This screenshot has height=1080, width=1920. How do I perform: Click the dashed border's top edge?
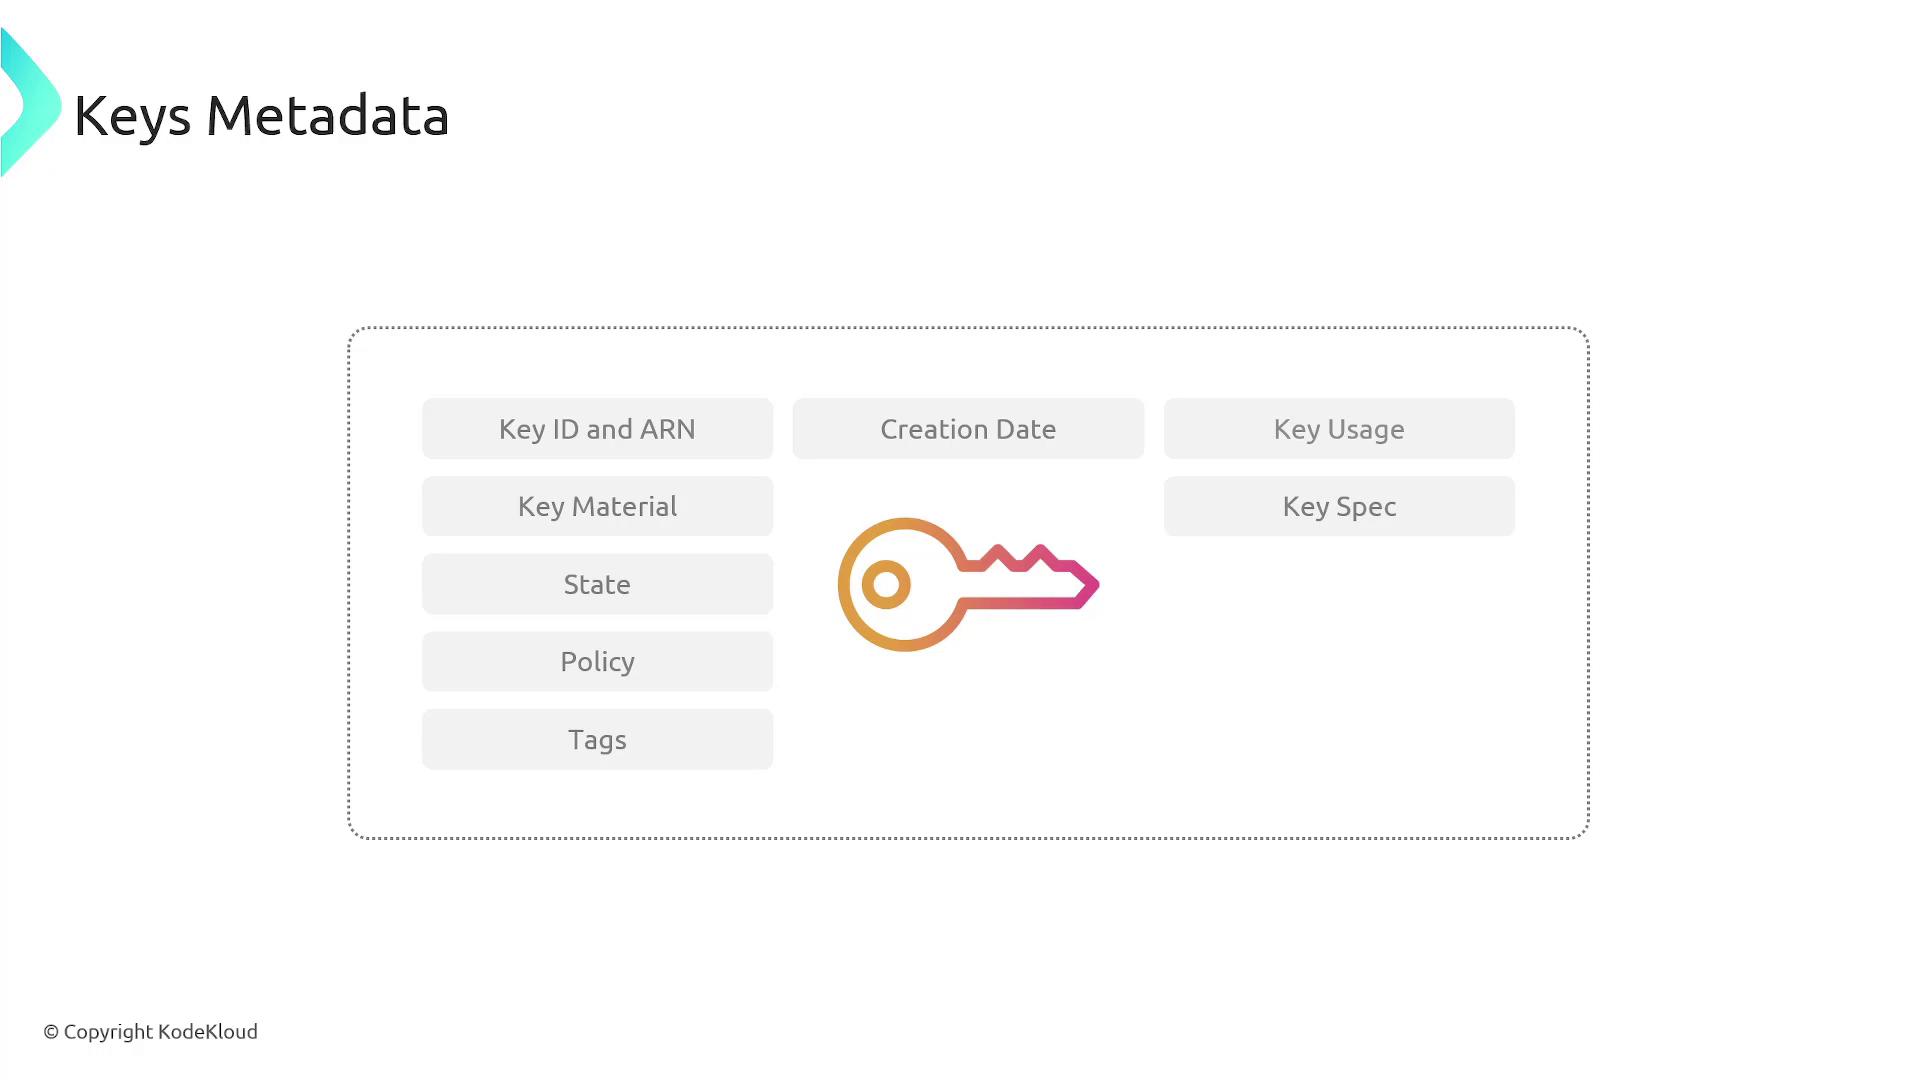(968, 328)
